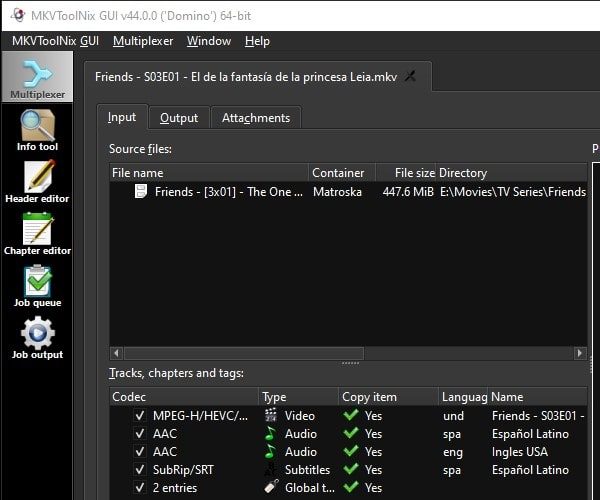Click the source files horizontal scrollbar thumb
600x500 pixels.
244,353
